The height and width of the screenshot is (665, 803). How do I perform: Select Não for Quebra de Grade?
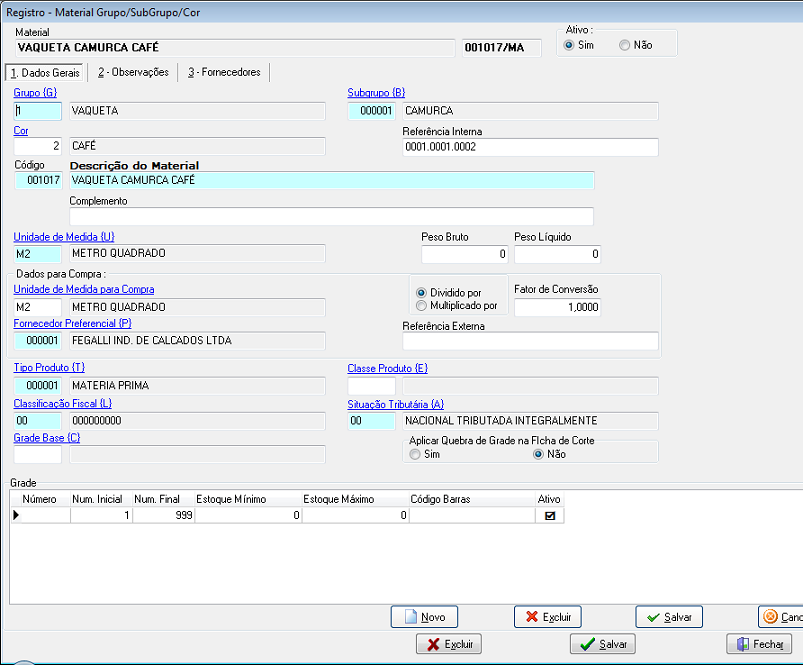[x=538, y=454]
